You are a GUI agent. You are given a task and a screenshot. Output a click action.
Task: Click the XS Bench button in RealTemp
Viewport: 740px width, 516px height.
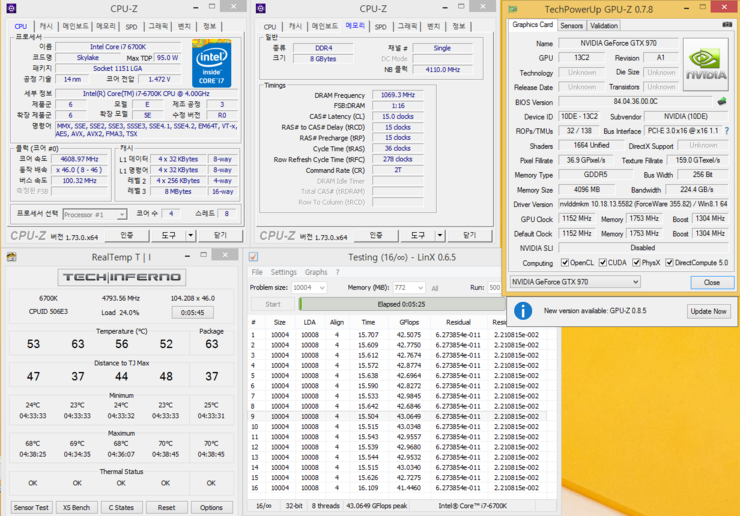[x=76, y=508]
